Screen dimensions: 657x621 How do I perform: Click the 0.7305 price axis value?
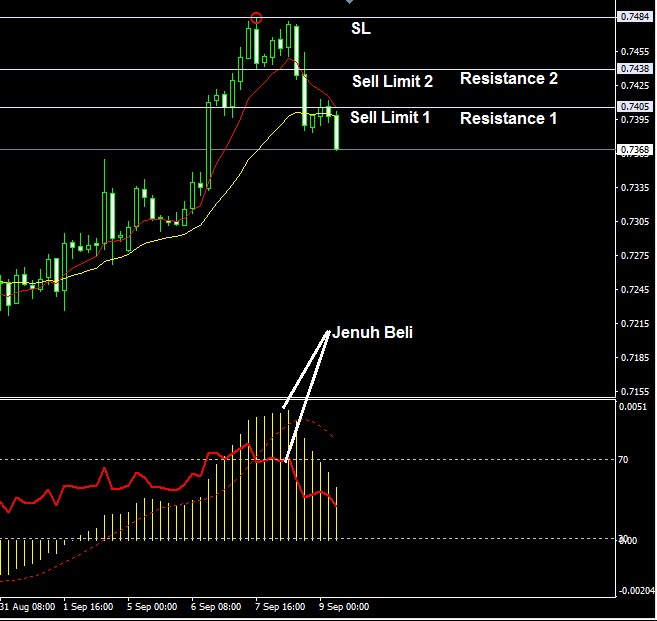635,221
